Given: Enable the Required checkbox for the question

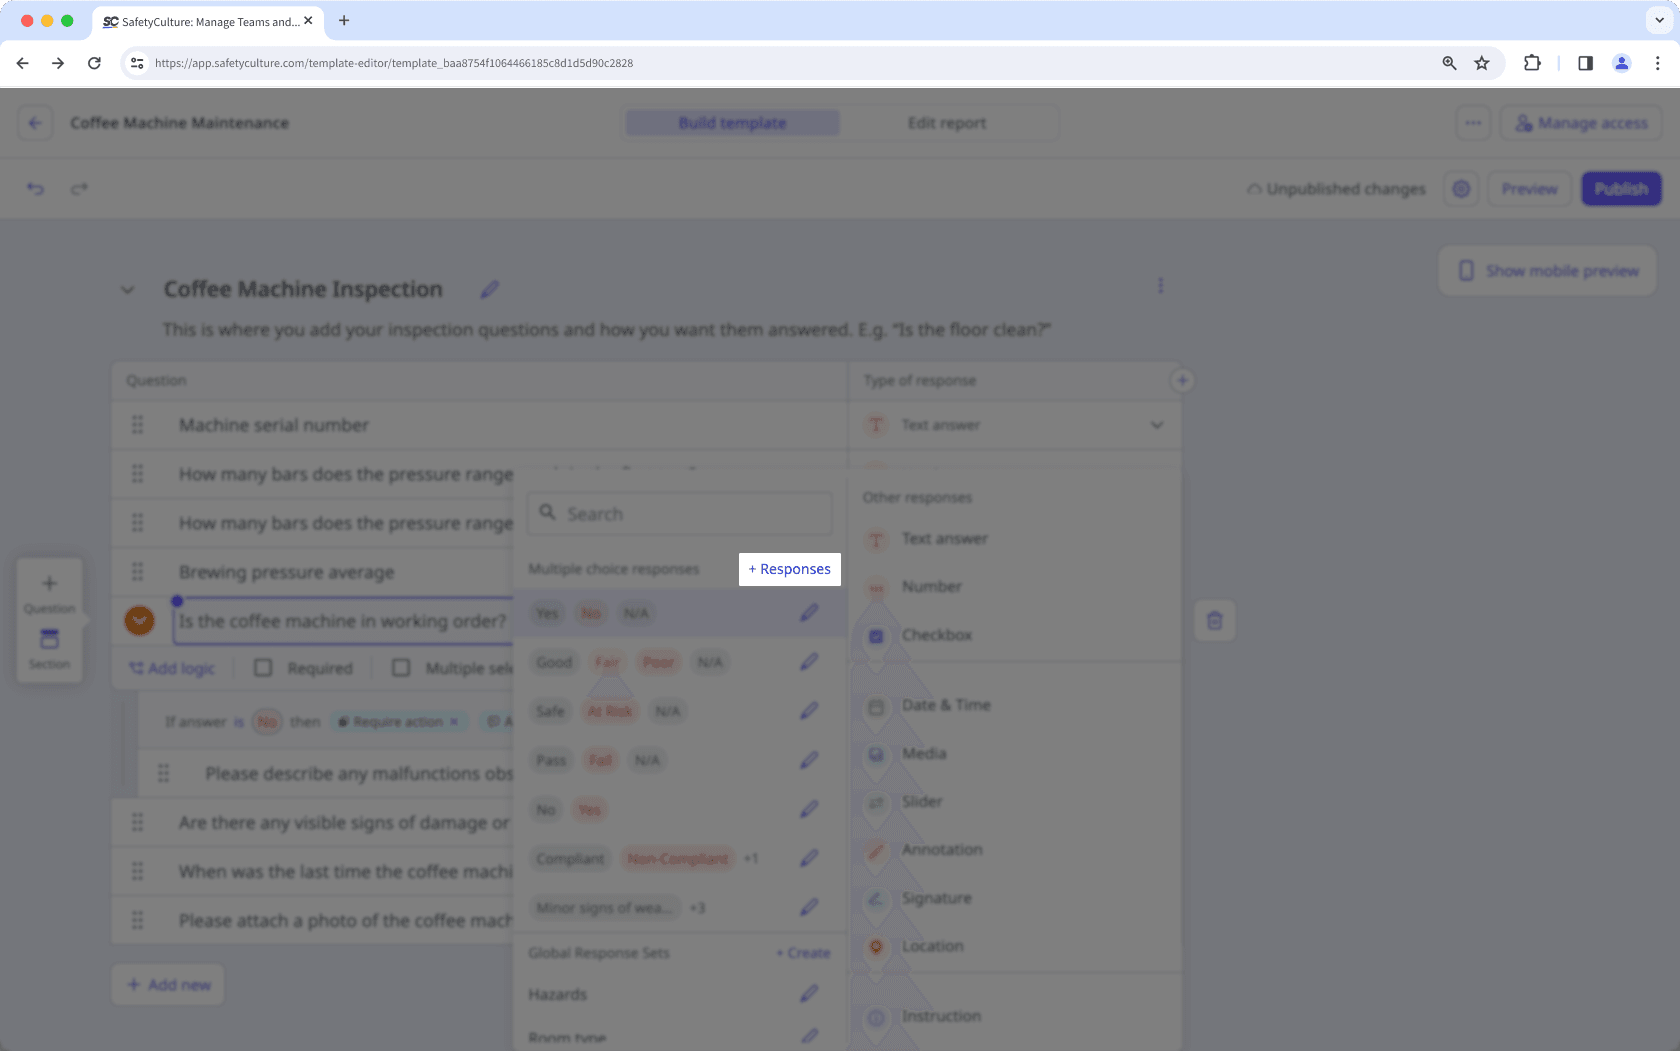Looking at the screenshot, I should (263, 668).
